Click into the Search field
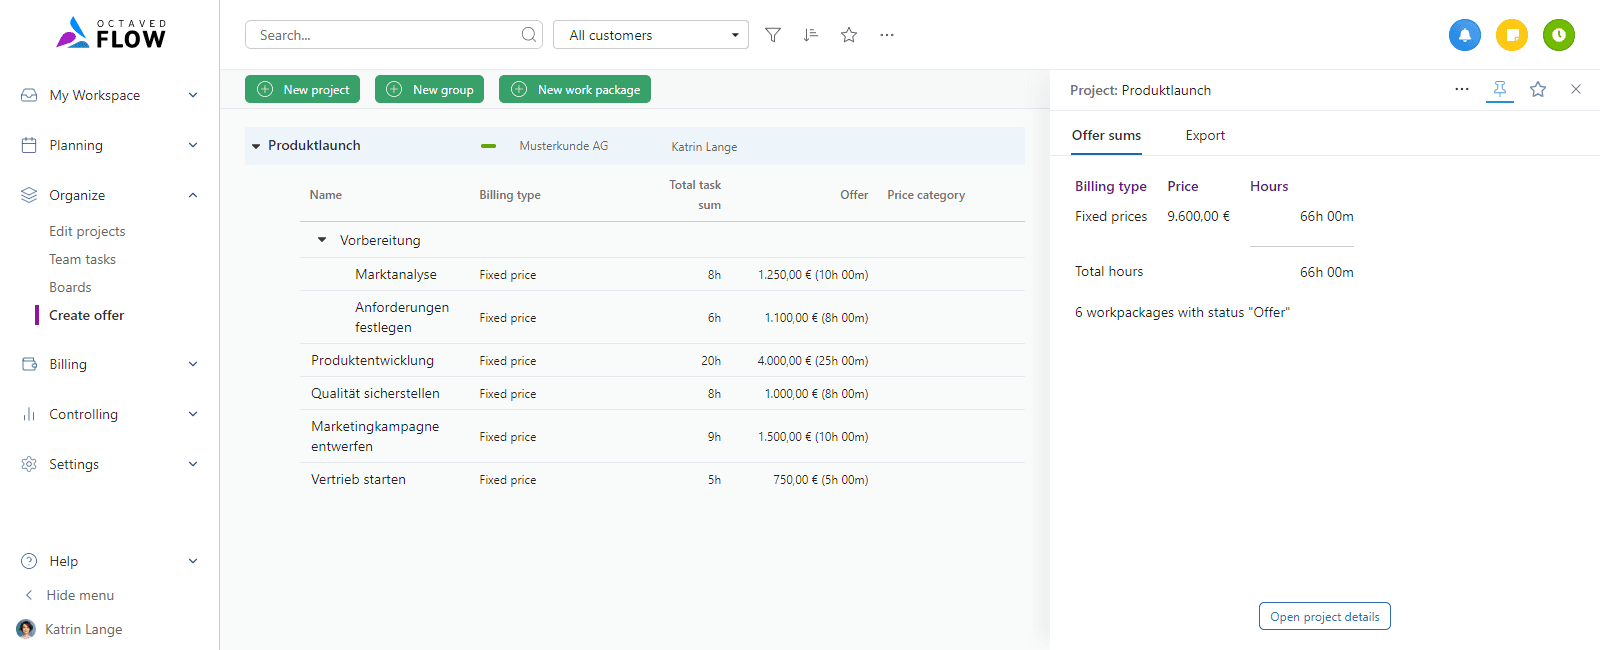This screenshot has height=650, width=1600. point(385,35)
